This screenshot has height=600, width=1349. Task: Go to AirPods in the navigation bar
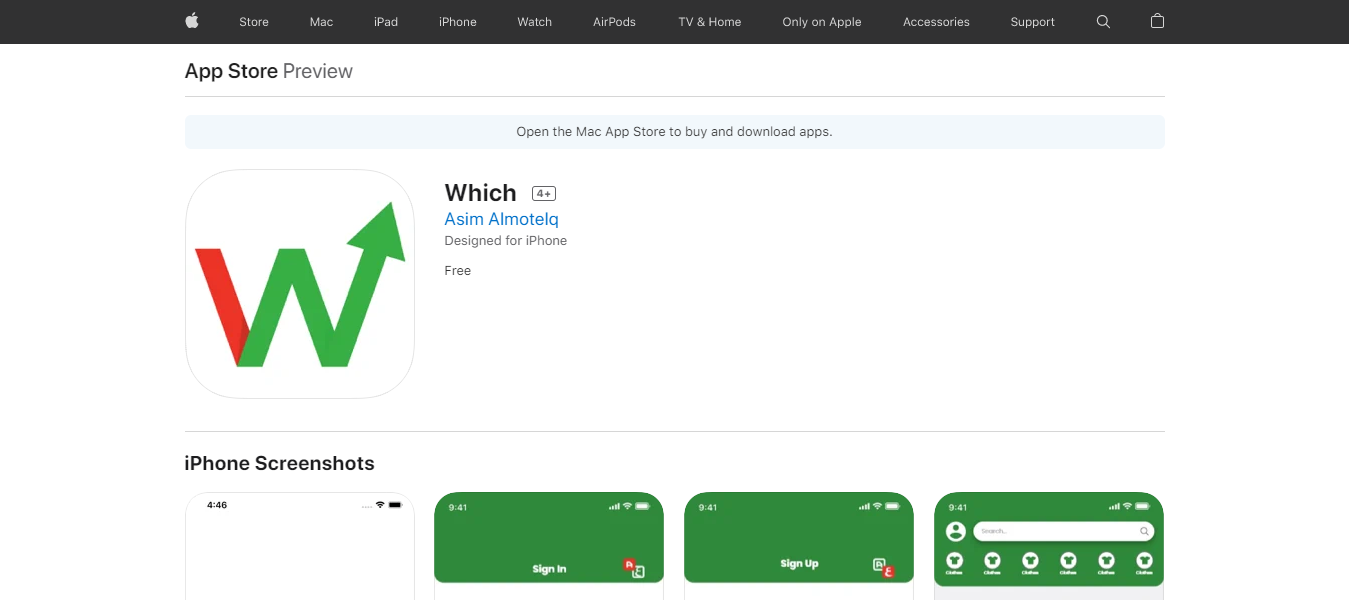(x=614, y=22)
